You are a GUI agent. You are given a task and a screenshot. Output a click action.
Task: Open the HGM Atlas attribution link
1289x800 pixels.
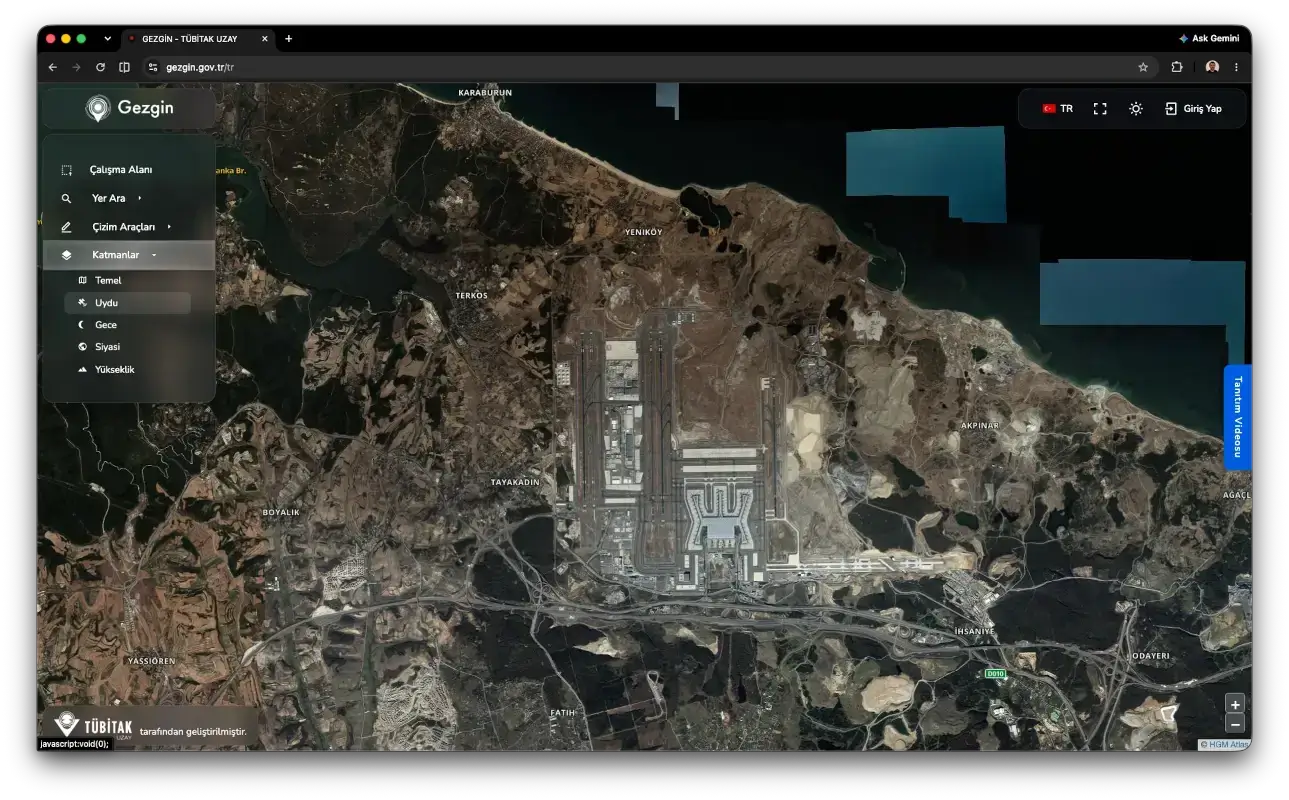(1229, 744)
